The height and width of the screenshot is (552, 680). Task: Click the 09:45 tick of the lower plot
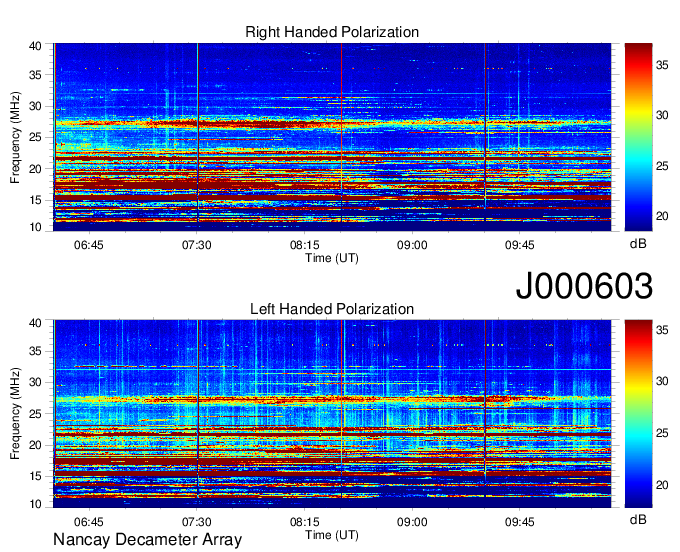pyautogui.click(x=520, y=522)
